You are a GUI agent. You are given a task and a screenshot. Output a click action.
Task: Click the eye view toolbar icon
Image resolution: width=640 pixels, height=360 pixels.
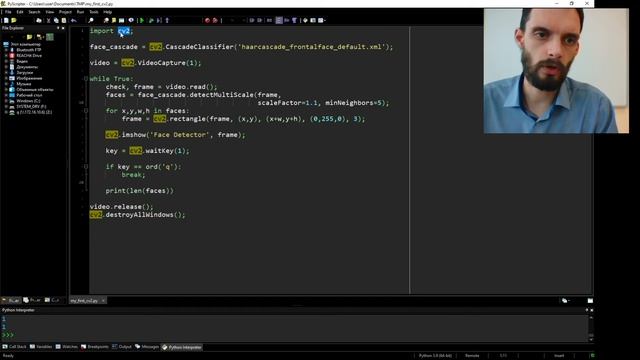[x=131, y=20]
